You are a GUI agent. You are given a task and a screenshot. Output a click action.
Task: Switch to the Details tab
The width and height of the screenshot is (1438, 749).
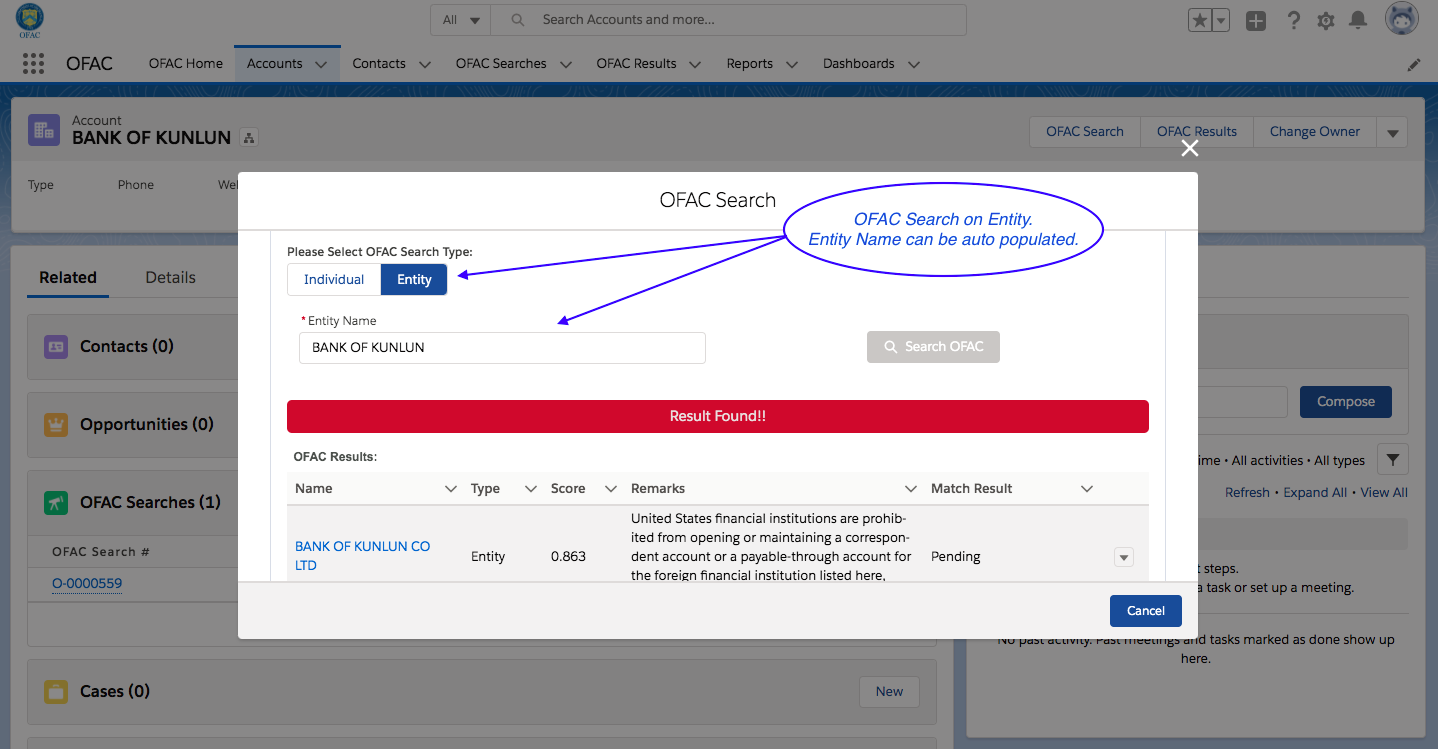click(x=170, y=277)
